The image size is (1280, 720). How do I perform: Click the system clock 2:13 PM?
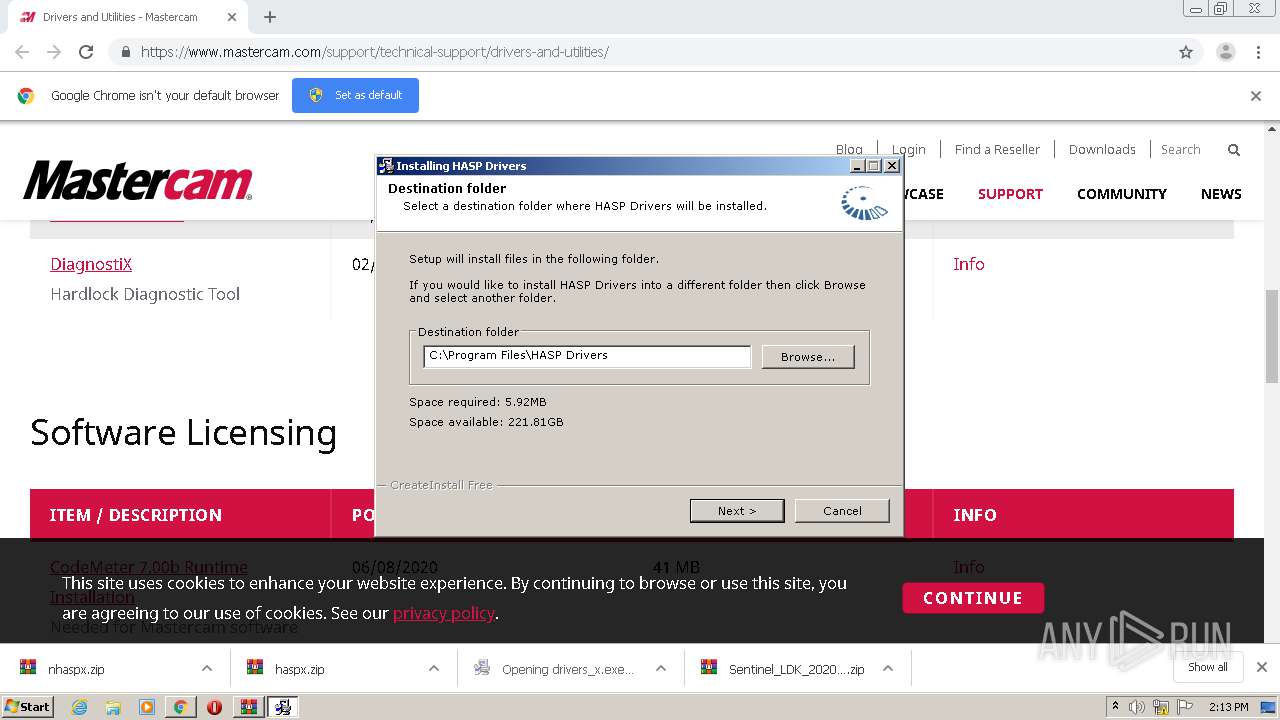pyautogui.click(x=1229, y=707)
